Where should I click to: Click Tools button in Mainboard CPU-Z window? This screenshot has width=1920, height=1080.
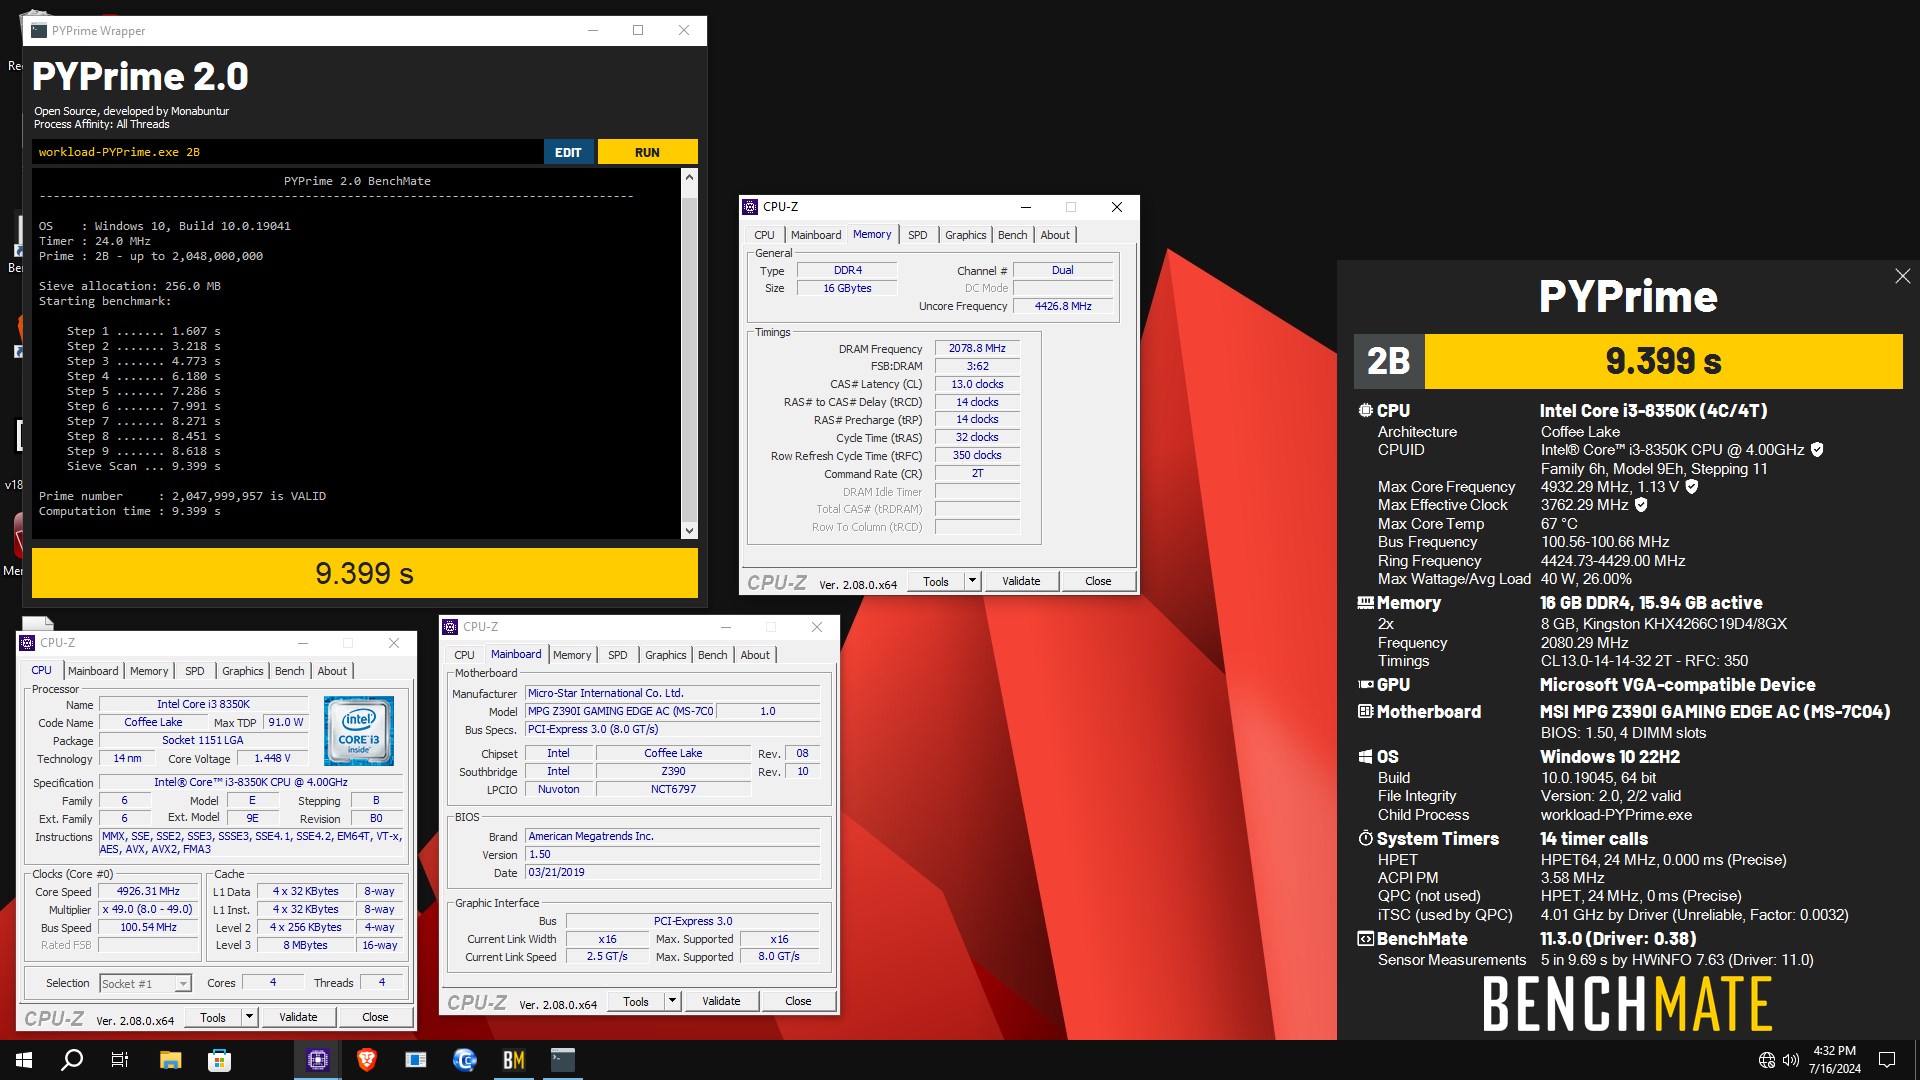coord(636,1001)
